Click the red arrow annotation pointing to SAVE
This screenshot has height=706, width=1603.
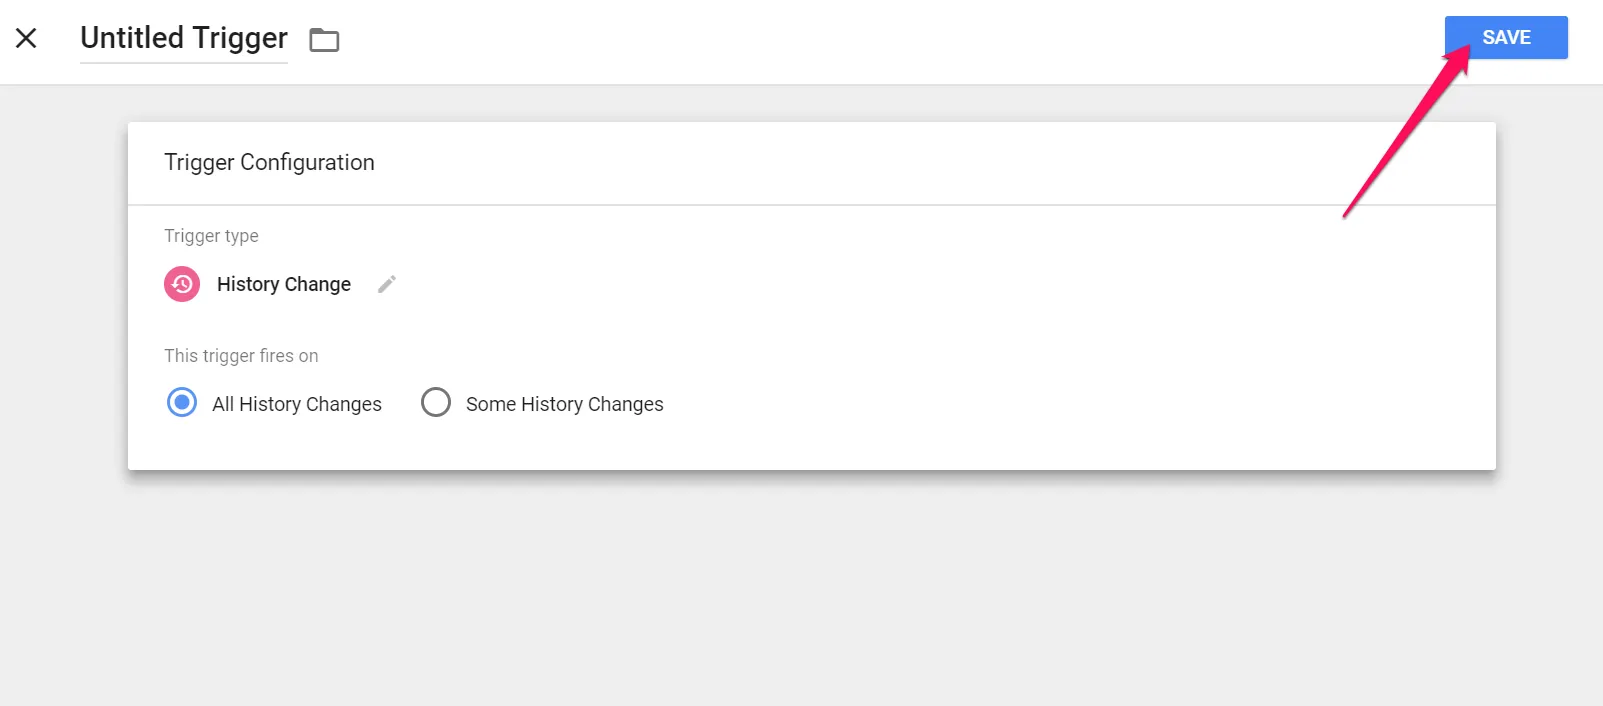point(1400,135)
